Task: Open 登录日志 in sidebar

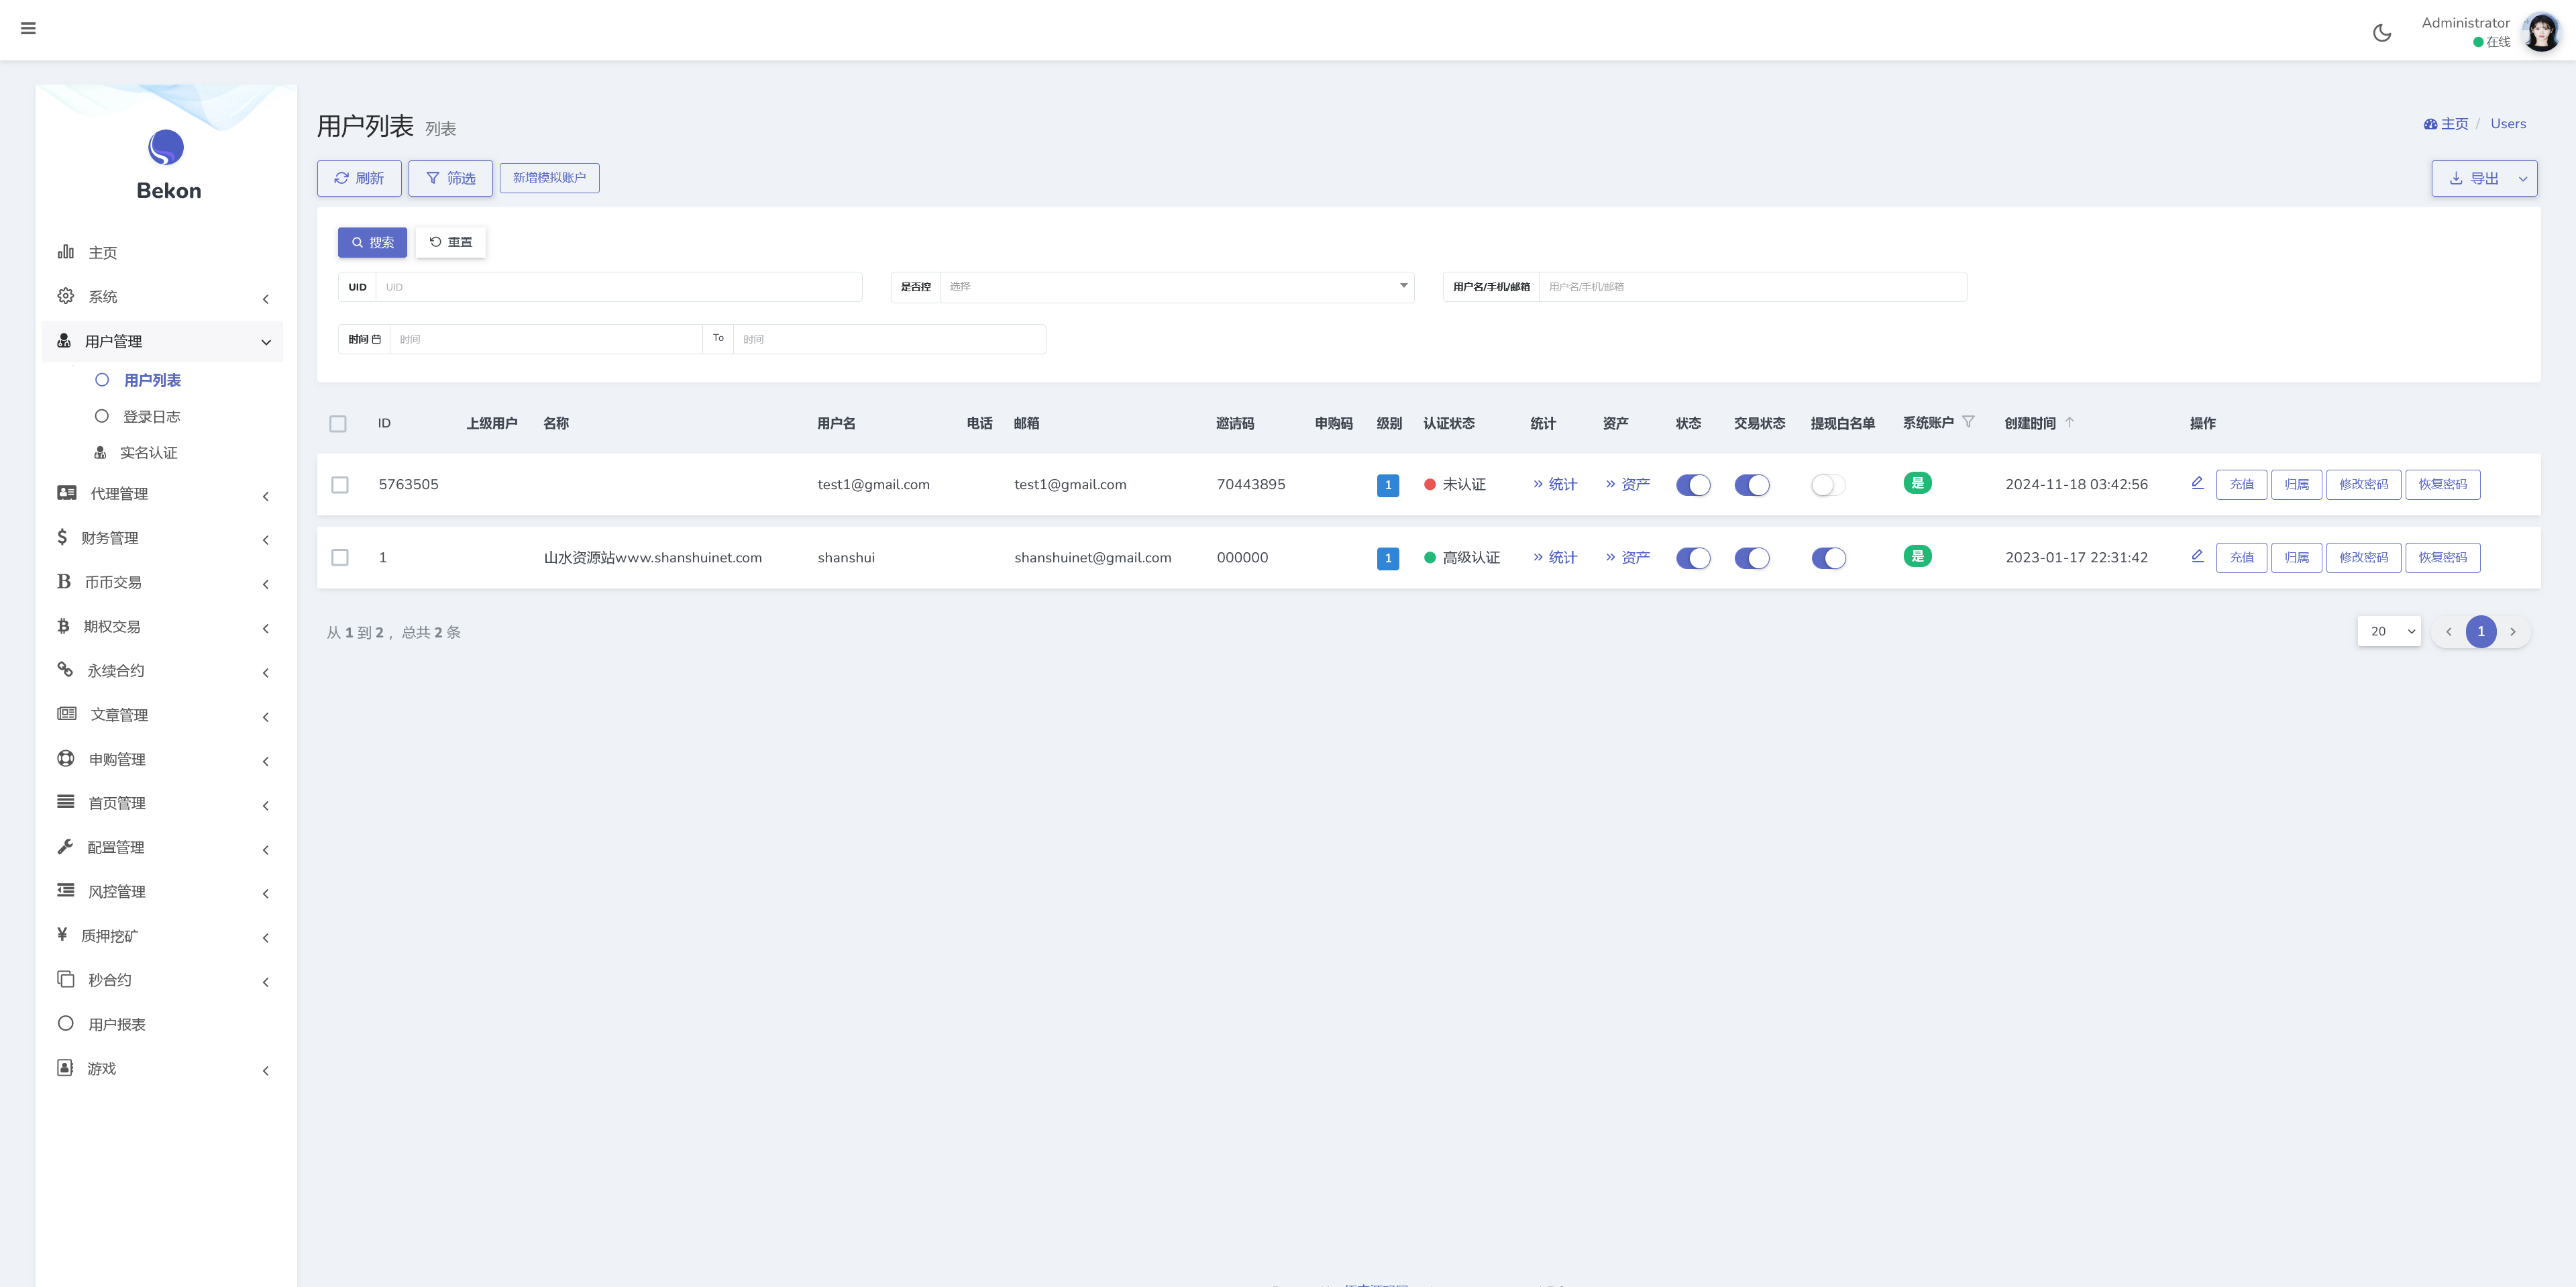Action: (151, 416)
